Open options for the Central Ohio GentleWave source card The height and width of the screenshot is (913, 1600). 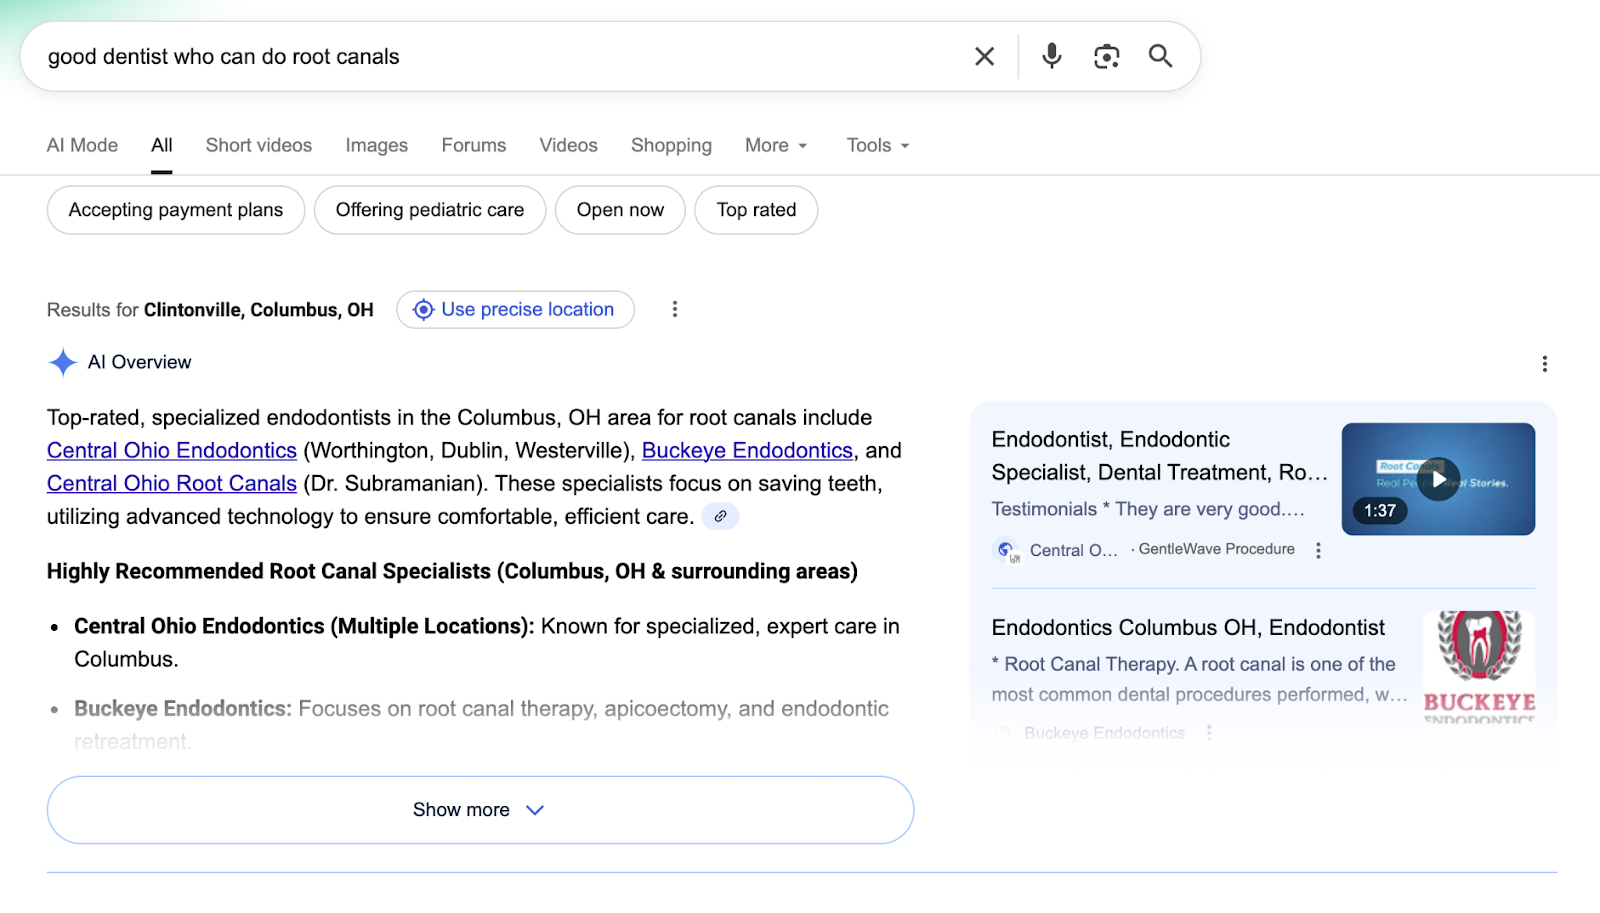(1319, 551)
